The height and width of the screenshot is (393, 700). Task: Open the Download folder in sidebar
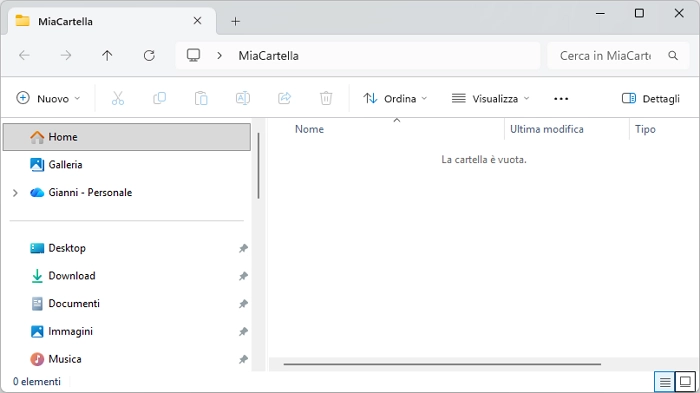coord(127,276)
